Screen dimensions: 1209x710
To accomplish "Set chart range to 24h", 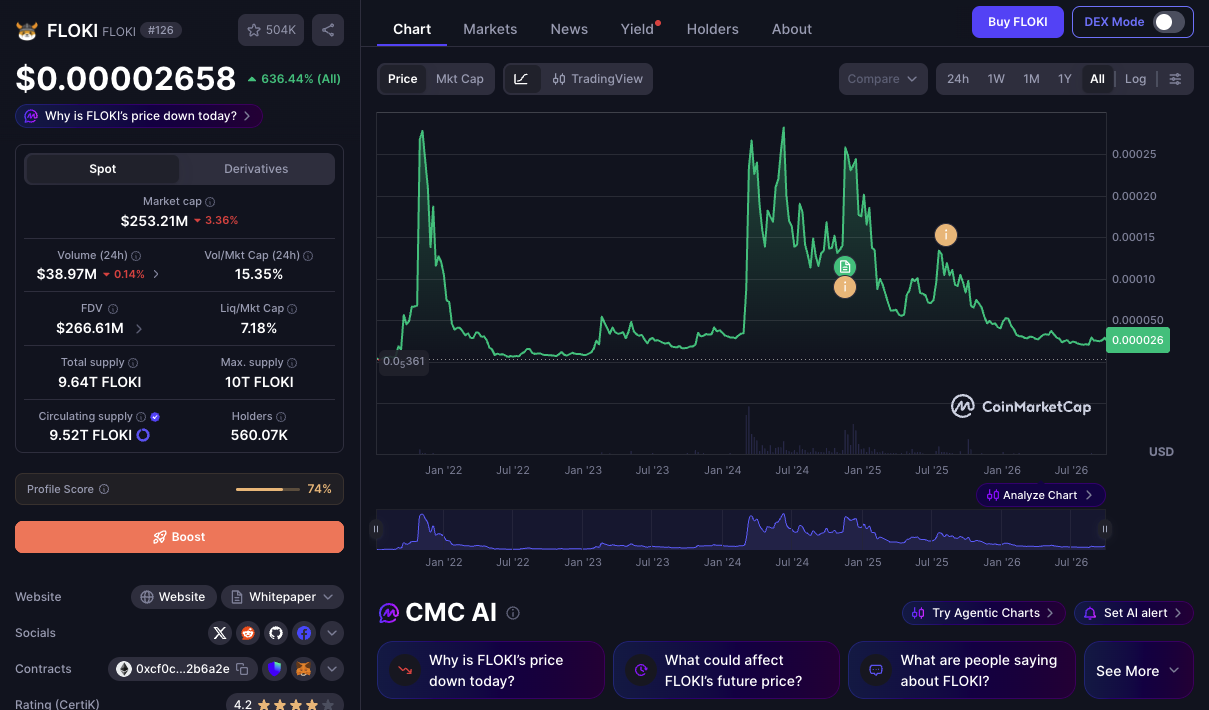I will coord(958,79).
